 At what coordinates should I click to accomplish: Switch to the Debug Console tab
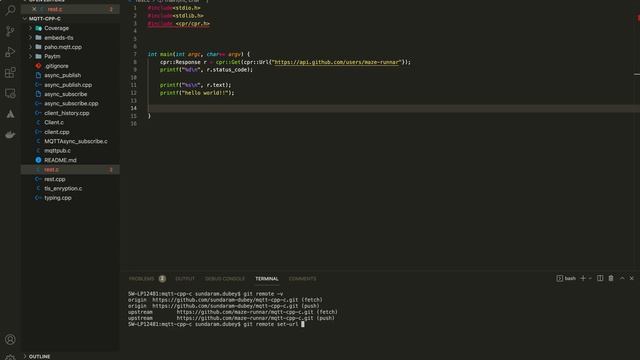[225, 279]
